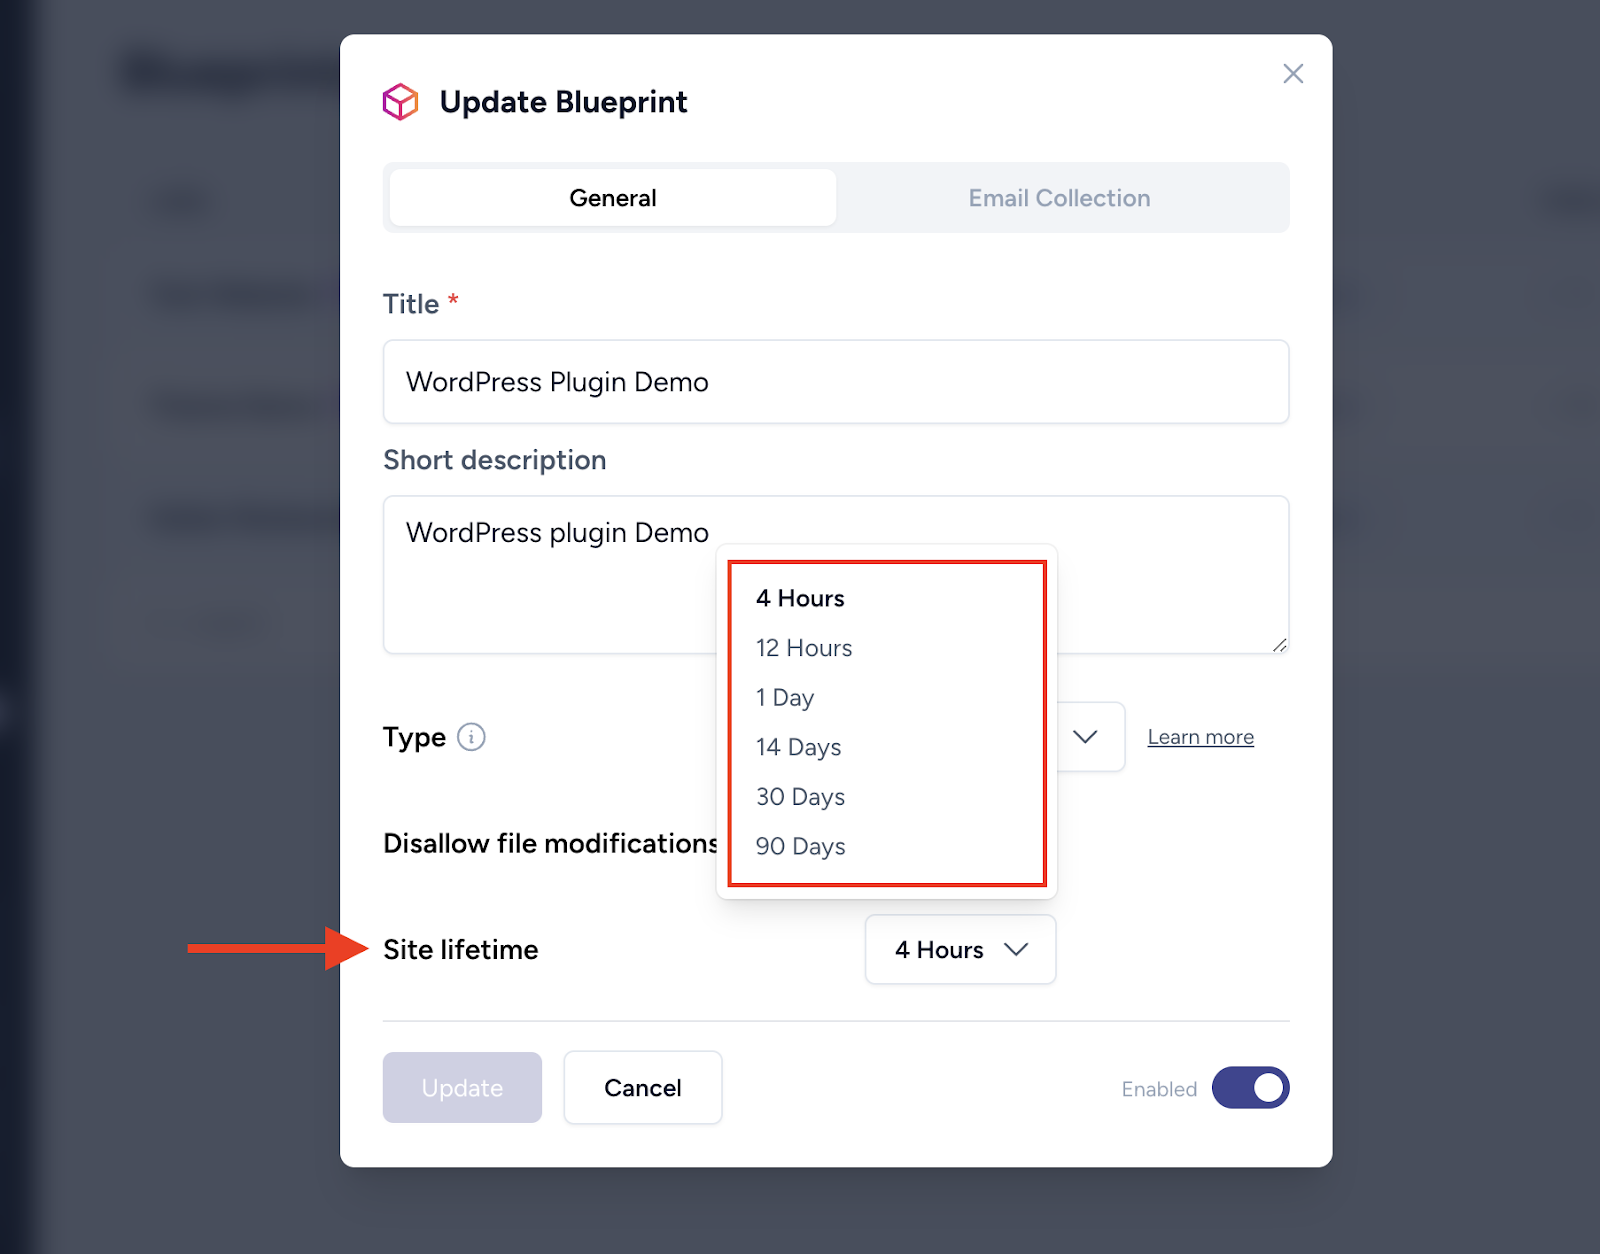Toggle the Enabled switch off
Screen dimensions: 1600x1254
point(1250,1088)
